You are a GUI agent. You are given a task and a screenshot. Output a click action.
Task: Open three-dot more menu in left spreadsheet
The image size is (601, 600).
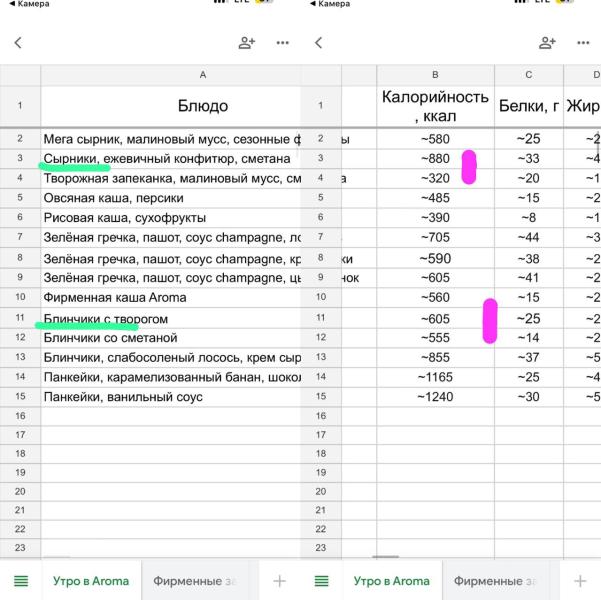(282, 43)
